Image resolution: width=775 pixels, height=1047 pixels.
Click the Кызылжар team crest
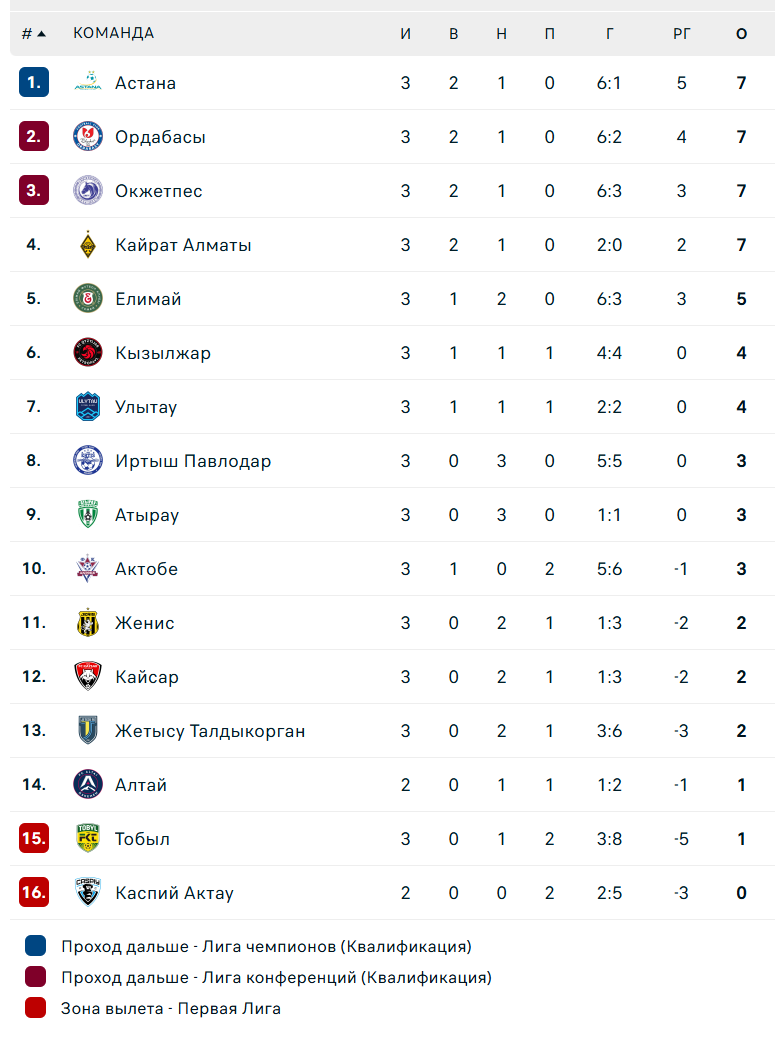click(88, 353)
